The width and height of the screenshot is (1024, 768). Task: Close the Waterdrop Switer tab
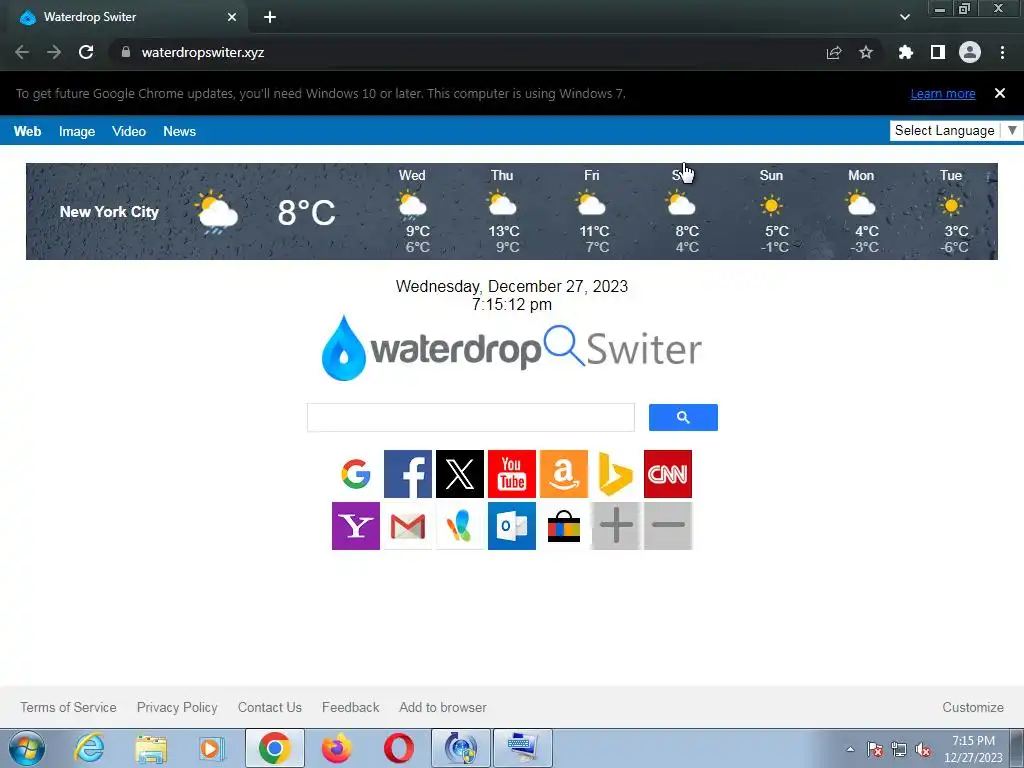click(232, 17)
